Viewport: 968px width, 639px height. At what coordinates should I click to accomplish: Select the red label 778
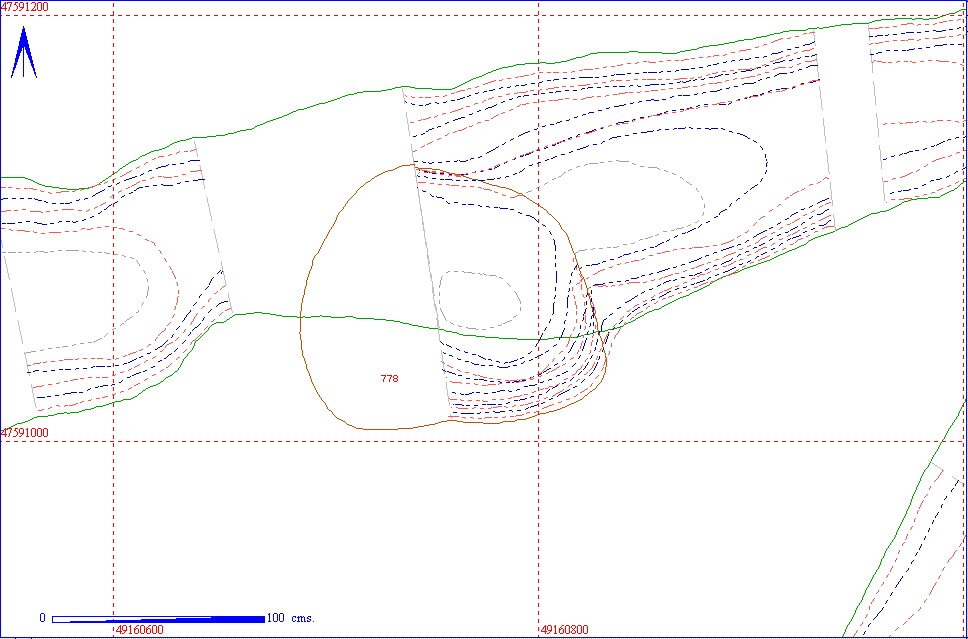(x=390, y=378)
